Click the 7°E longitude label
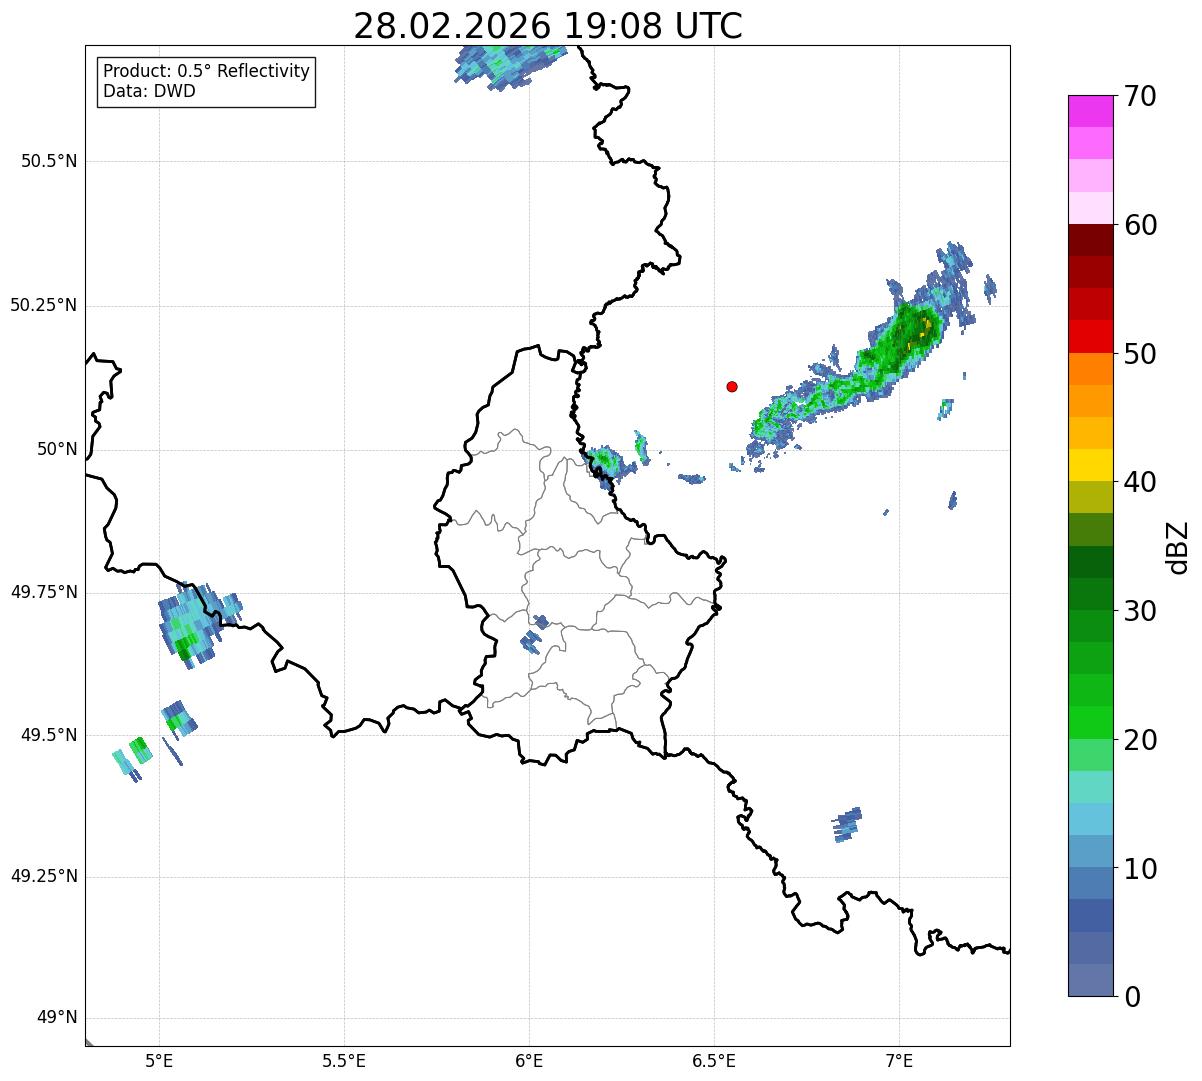The height and width of the screenshot is (1081, 1202). coord(899,1060)
